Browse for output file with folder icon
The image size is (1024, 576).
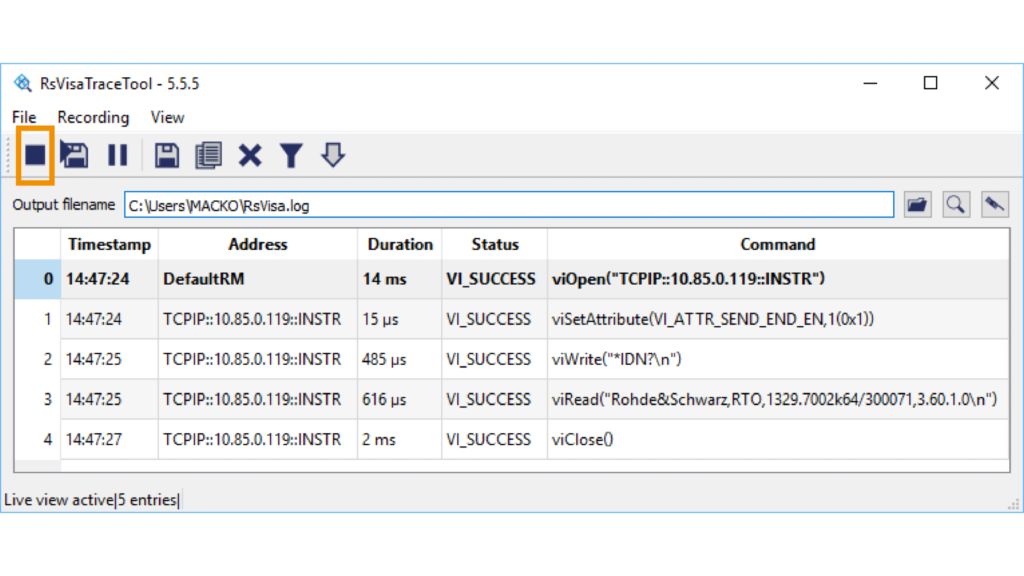[x=916, y=205]
